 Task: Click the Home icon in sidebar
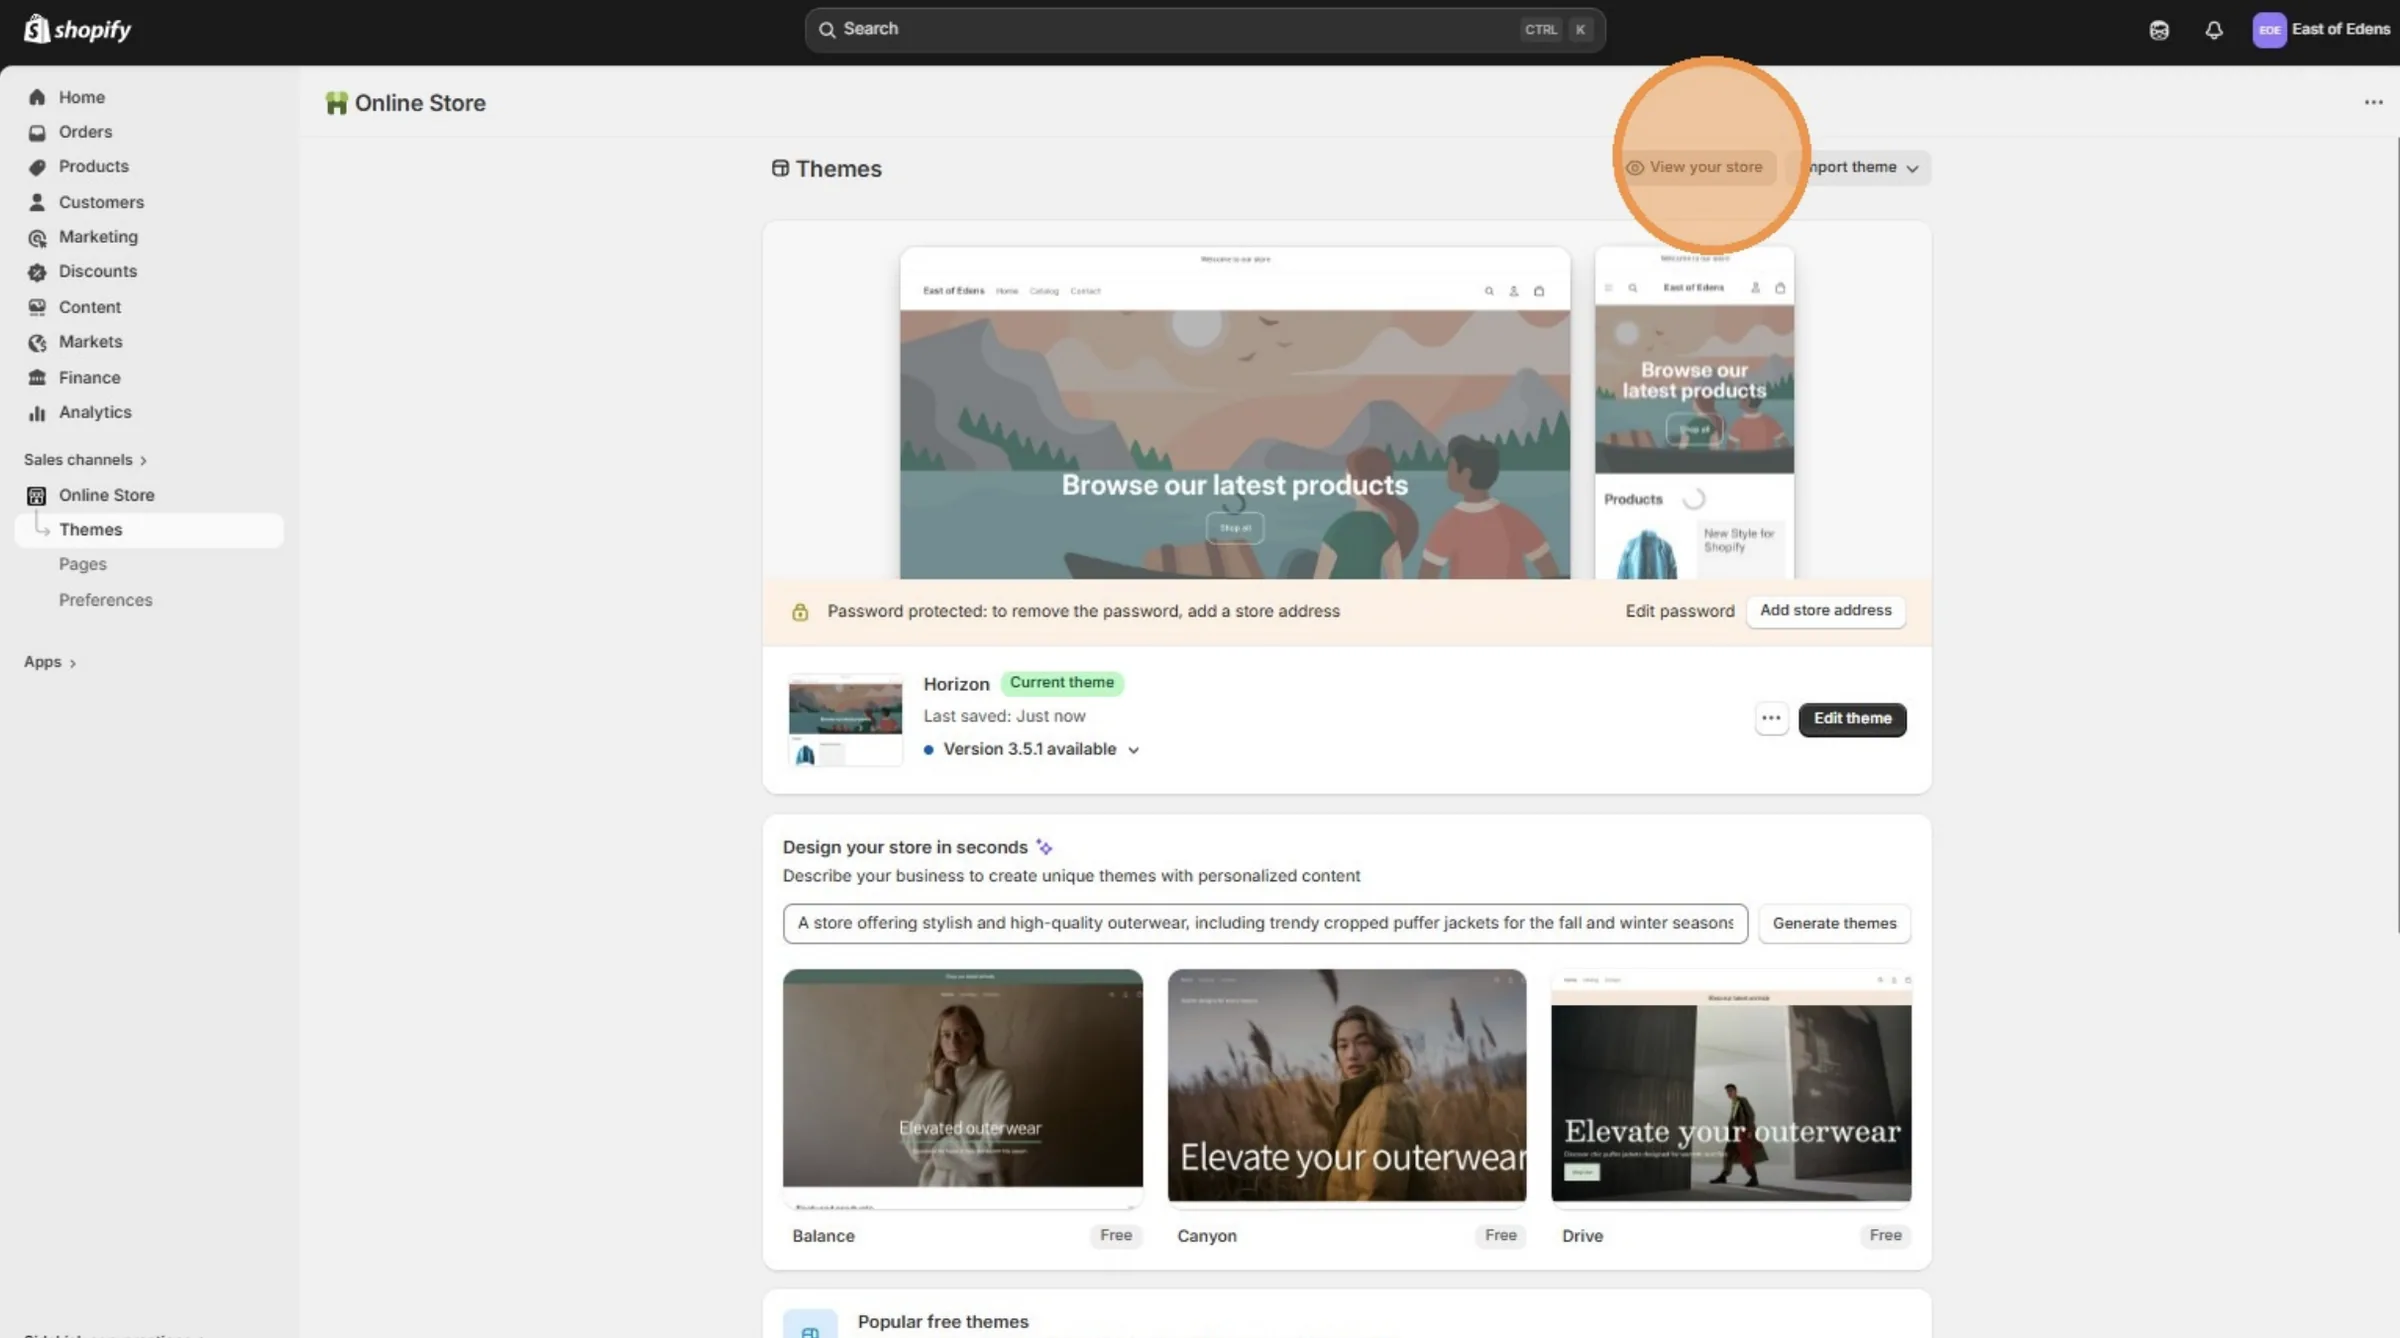coord(37,97)
